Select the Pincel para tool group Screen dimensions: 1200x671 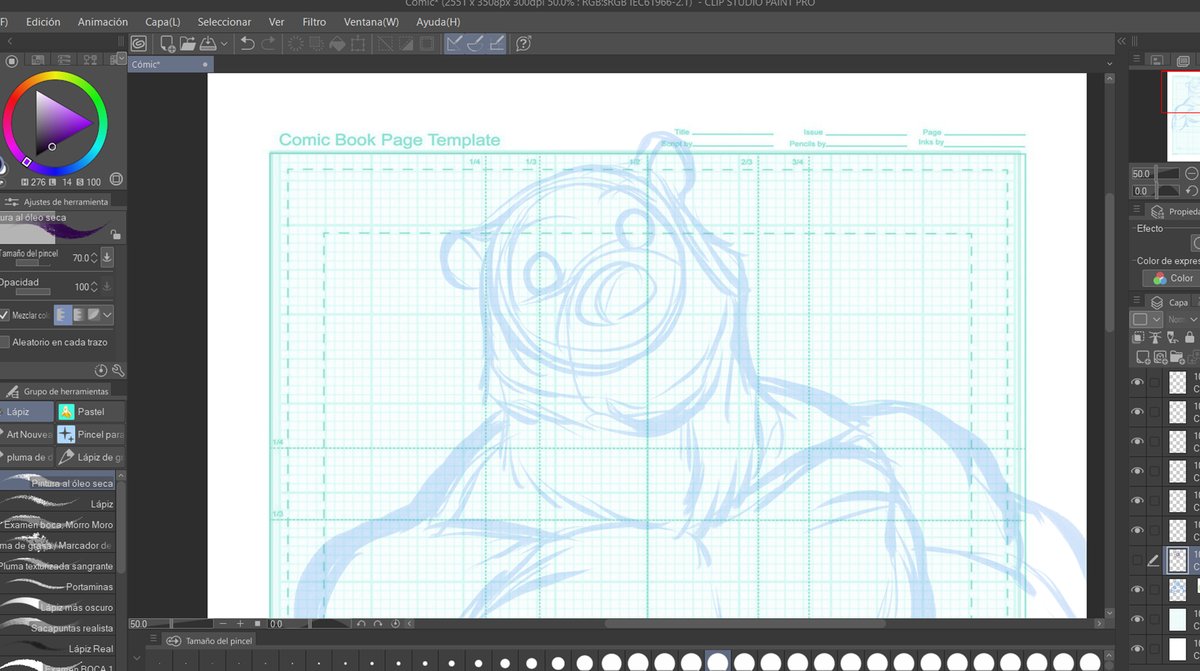click(x=90, y=435)
